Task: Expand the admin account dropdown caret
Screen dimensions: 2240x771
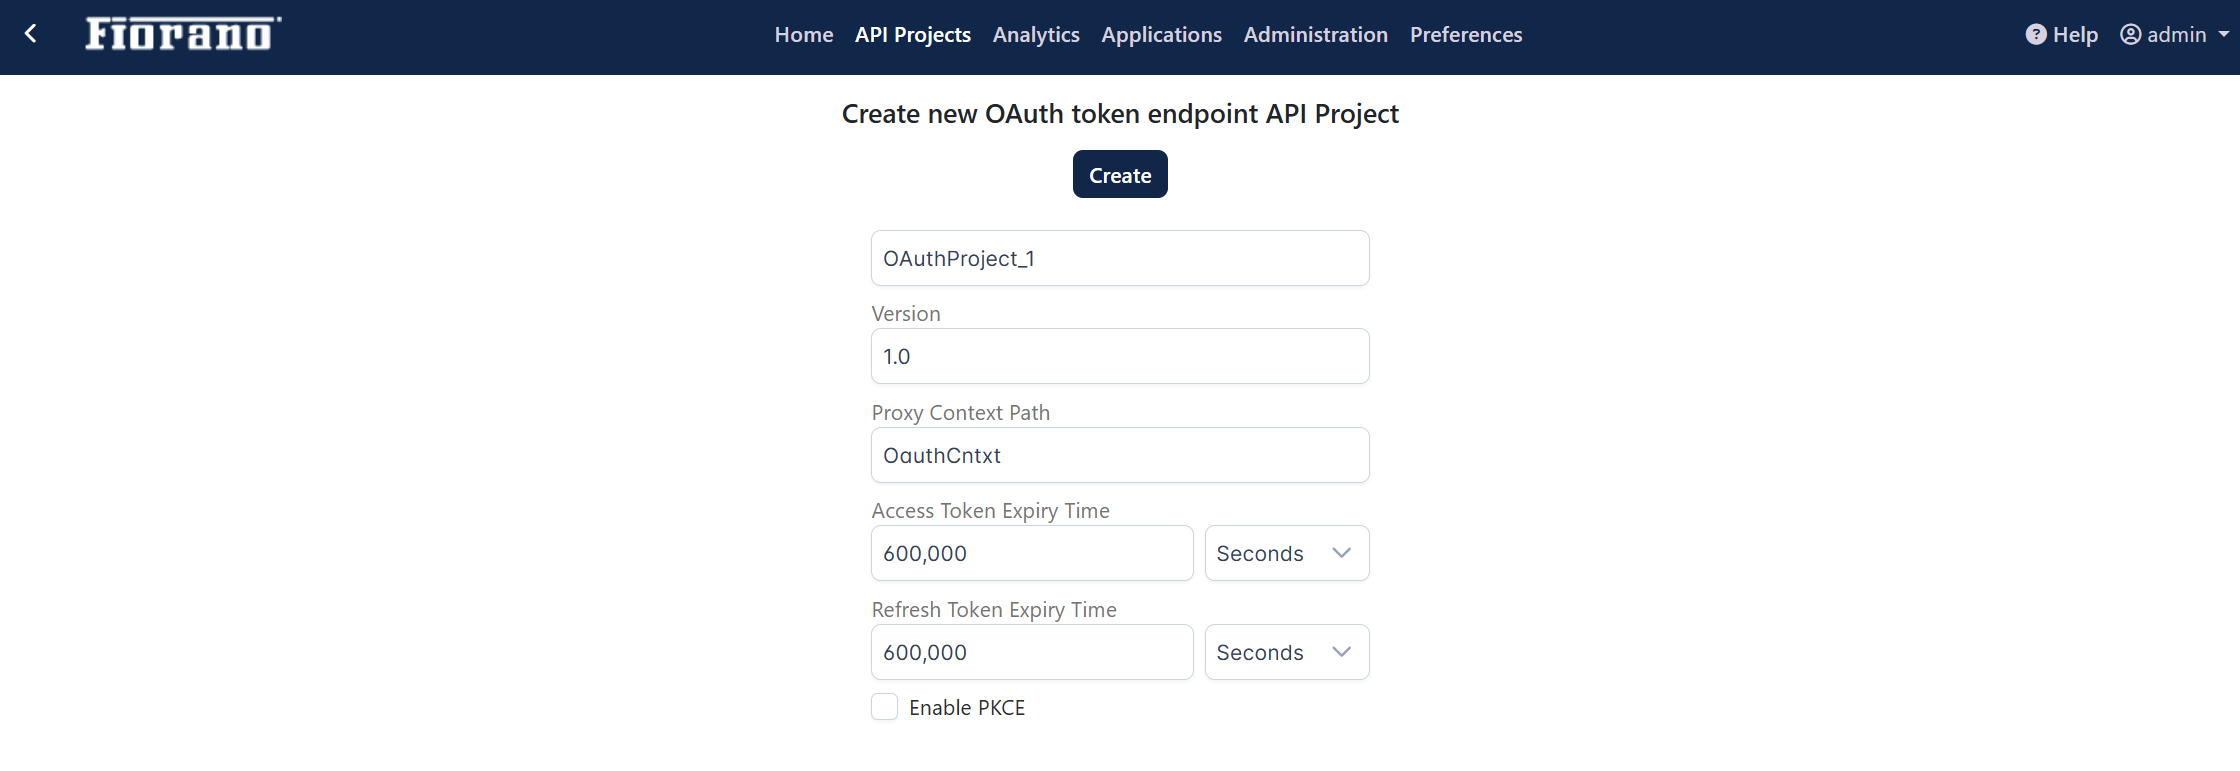Action: click(x=2223, y=35)
